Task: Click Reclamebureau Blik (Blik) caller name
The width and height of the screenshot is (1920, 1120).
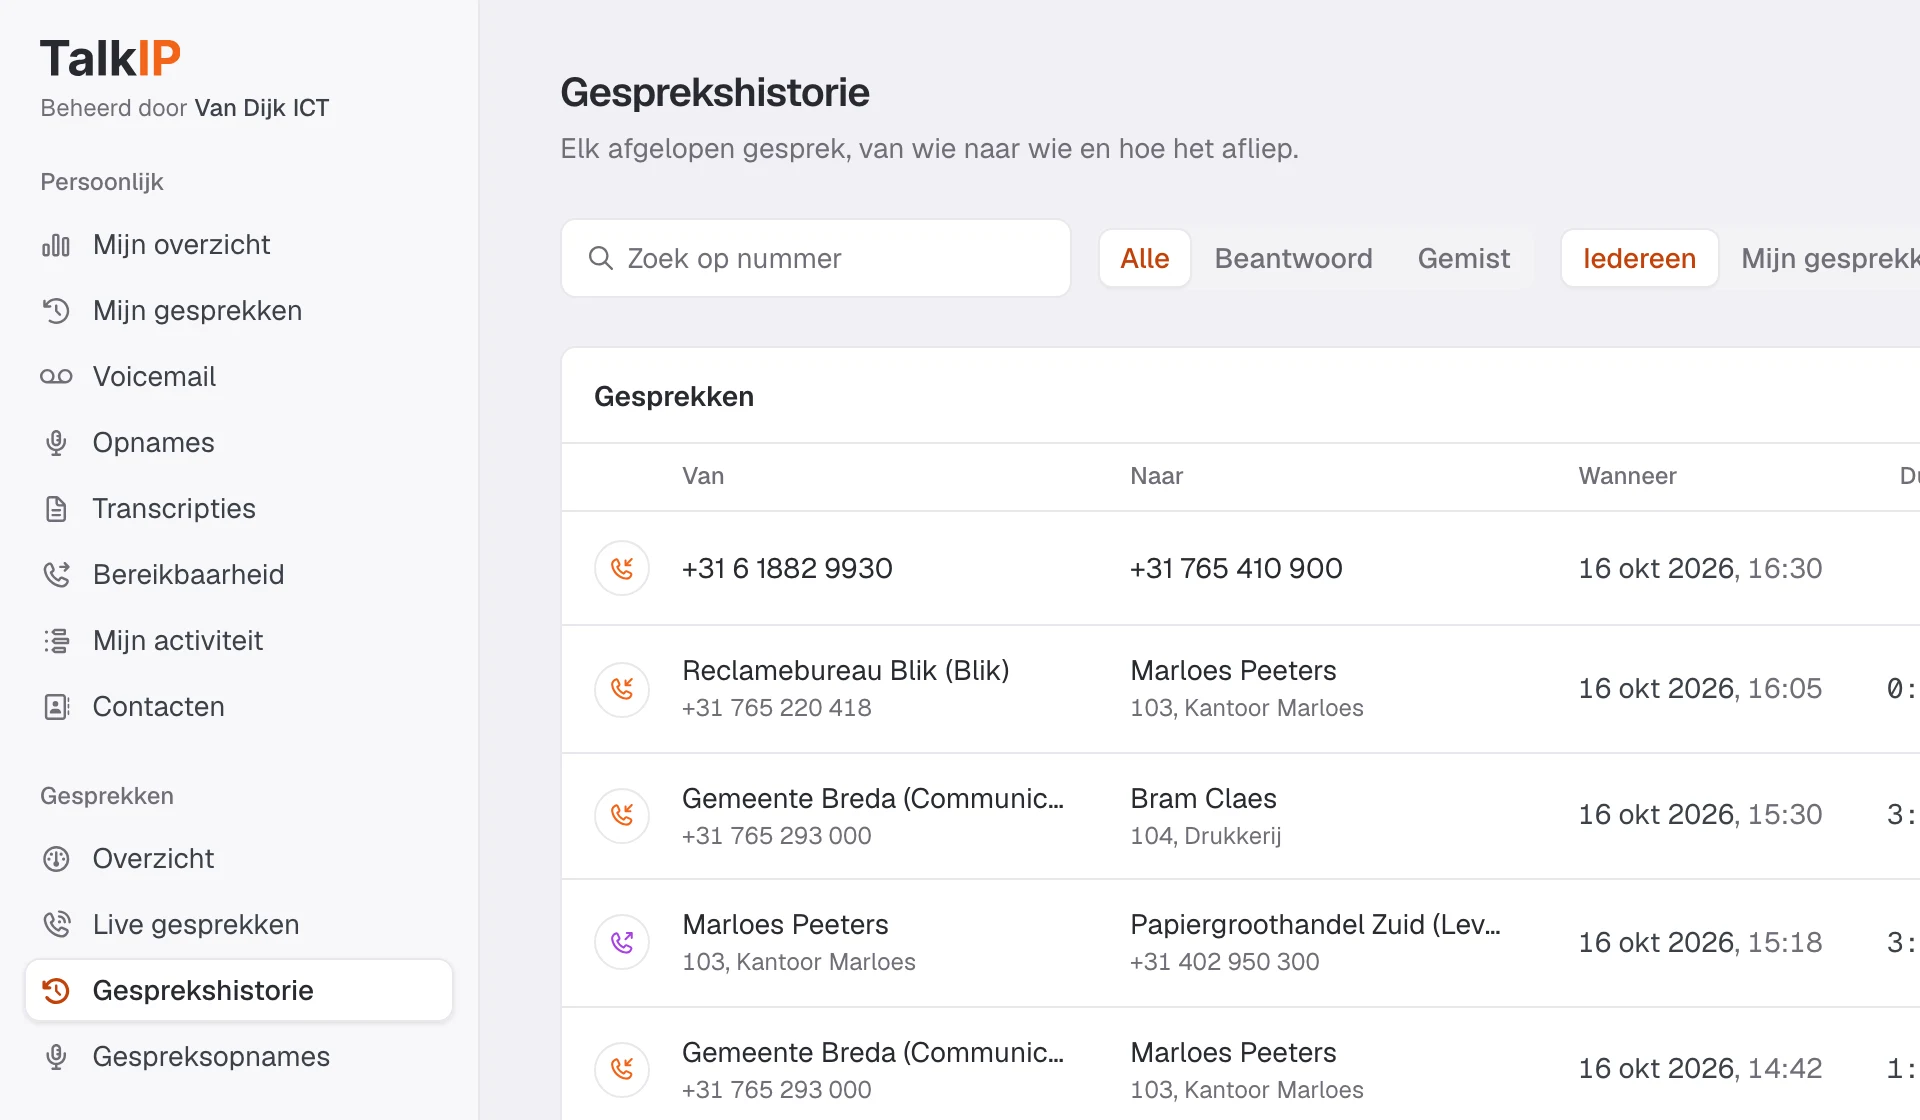Action: coord(845,670)
